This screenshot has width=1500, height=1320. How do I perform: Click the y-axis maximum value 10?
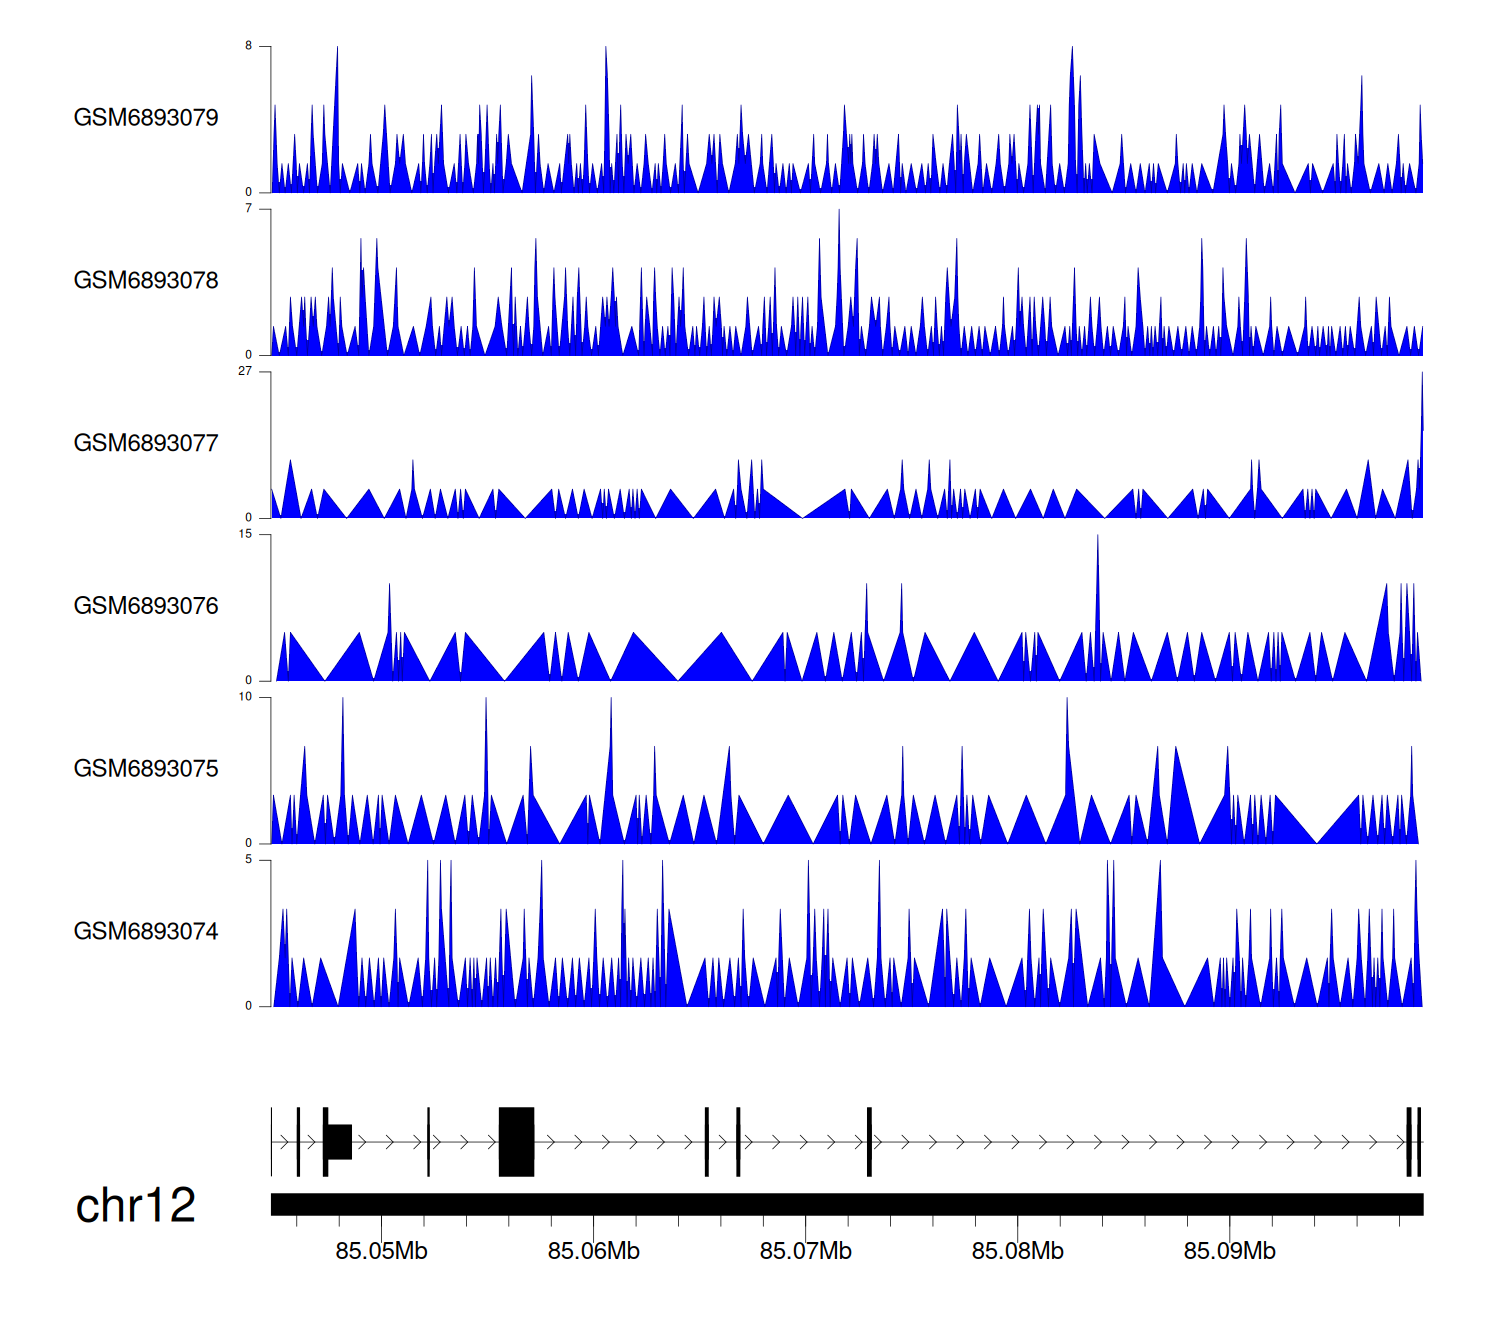[x=245, y=697]
